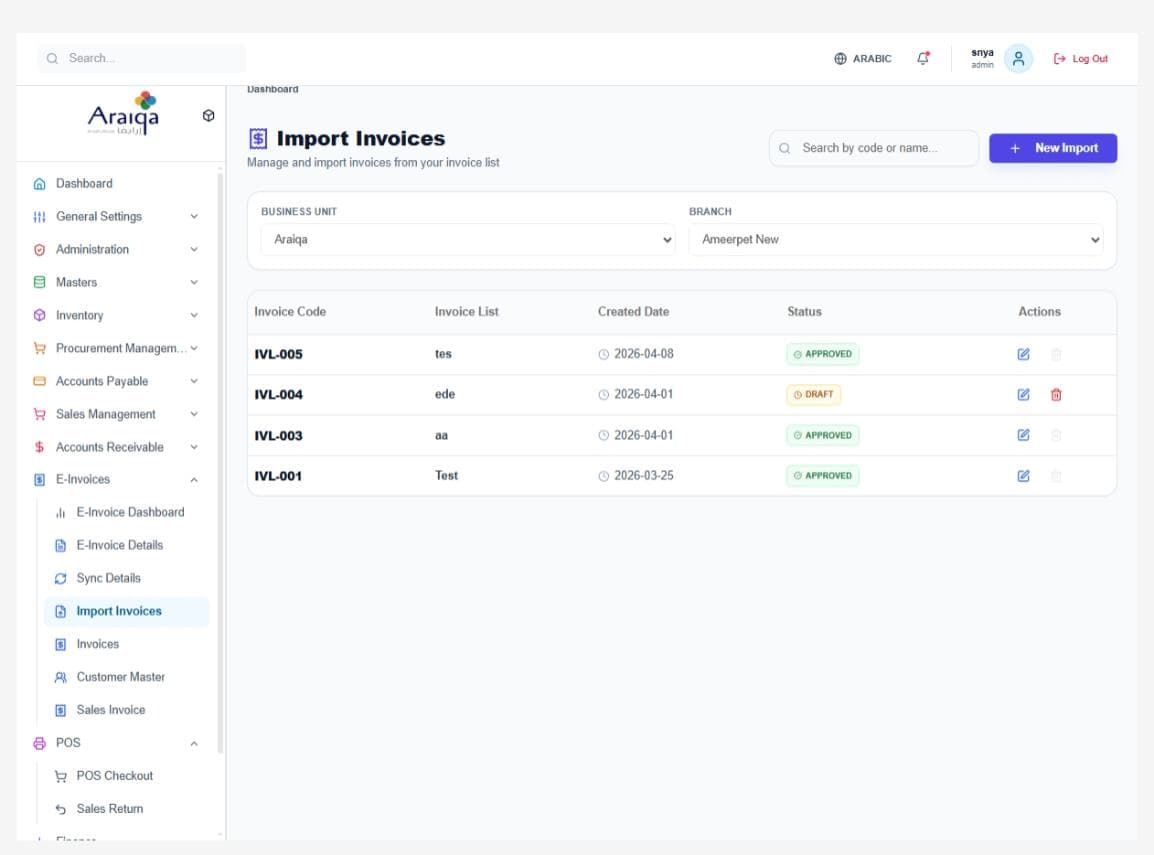Click the Log Out link
Screen dimensions: 1154x855
click(x=1080, y=59)
